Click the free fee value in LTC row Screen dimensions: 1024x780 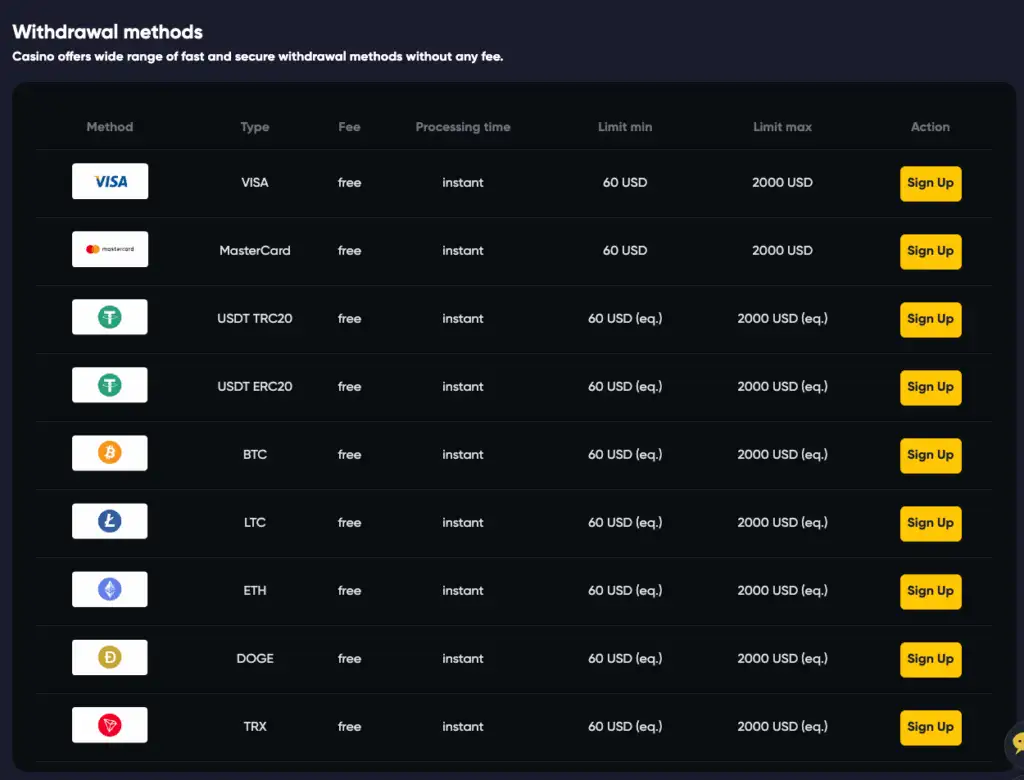[x=349, y=522]
